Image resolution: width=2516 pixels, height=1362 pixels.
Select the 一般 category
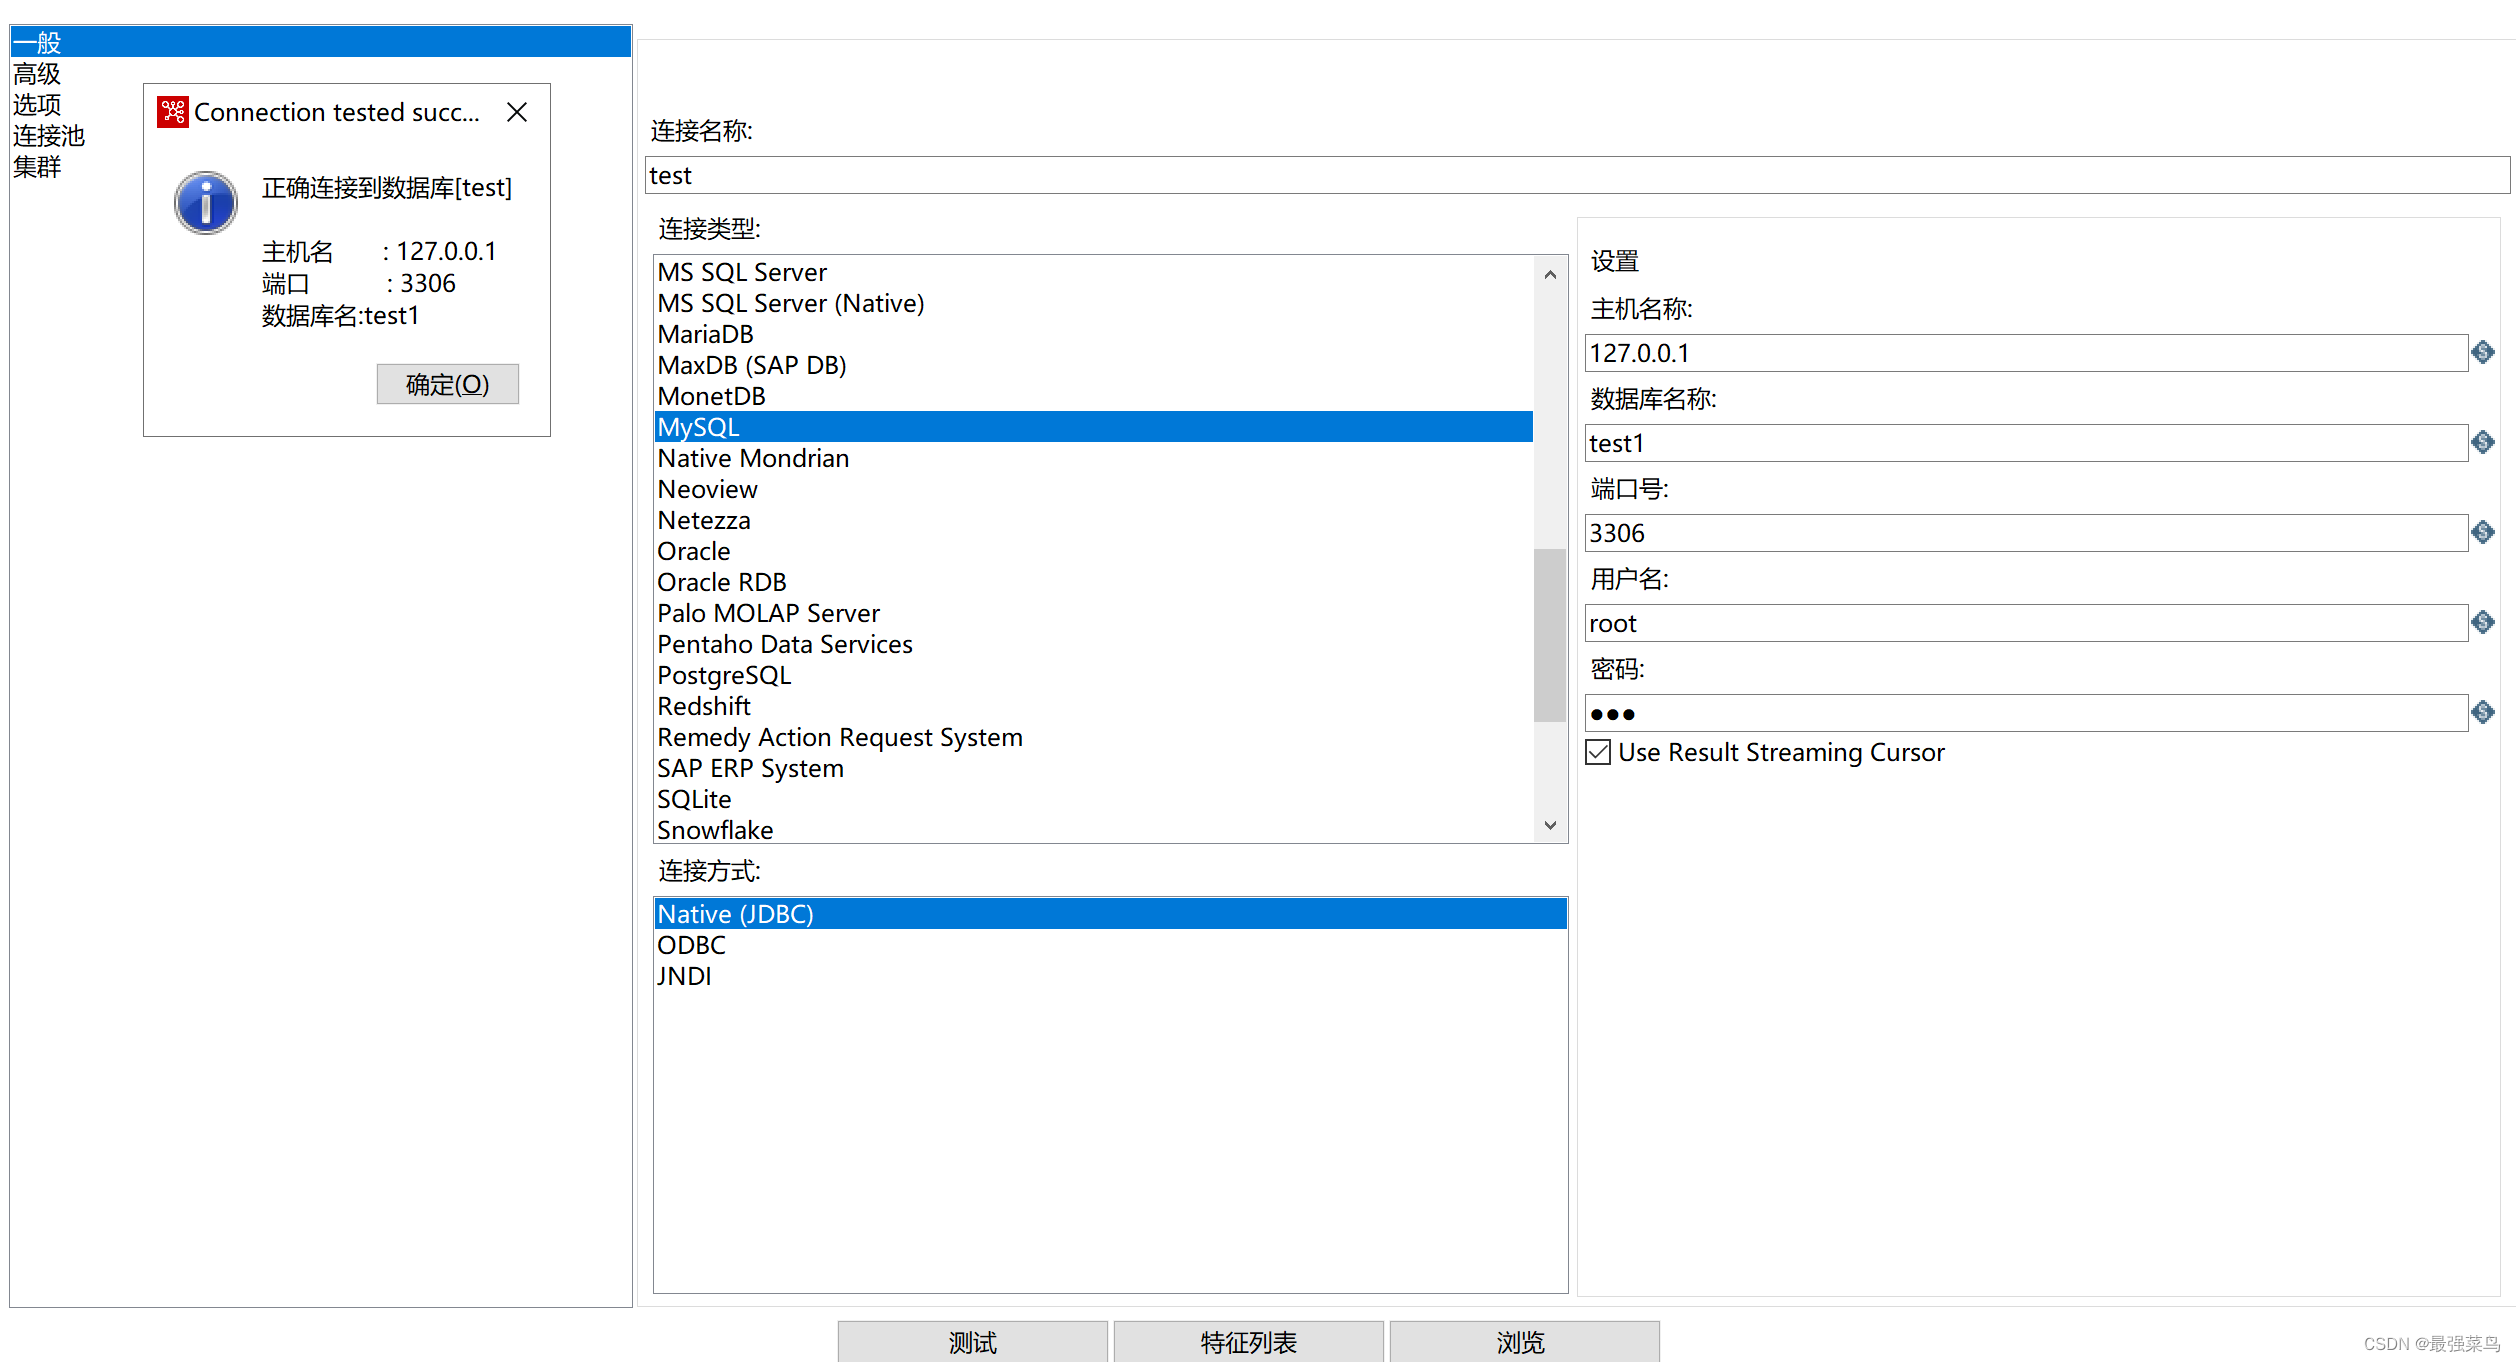click(x=320, y=43)
